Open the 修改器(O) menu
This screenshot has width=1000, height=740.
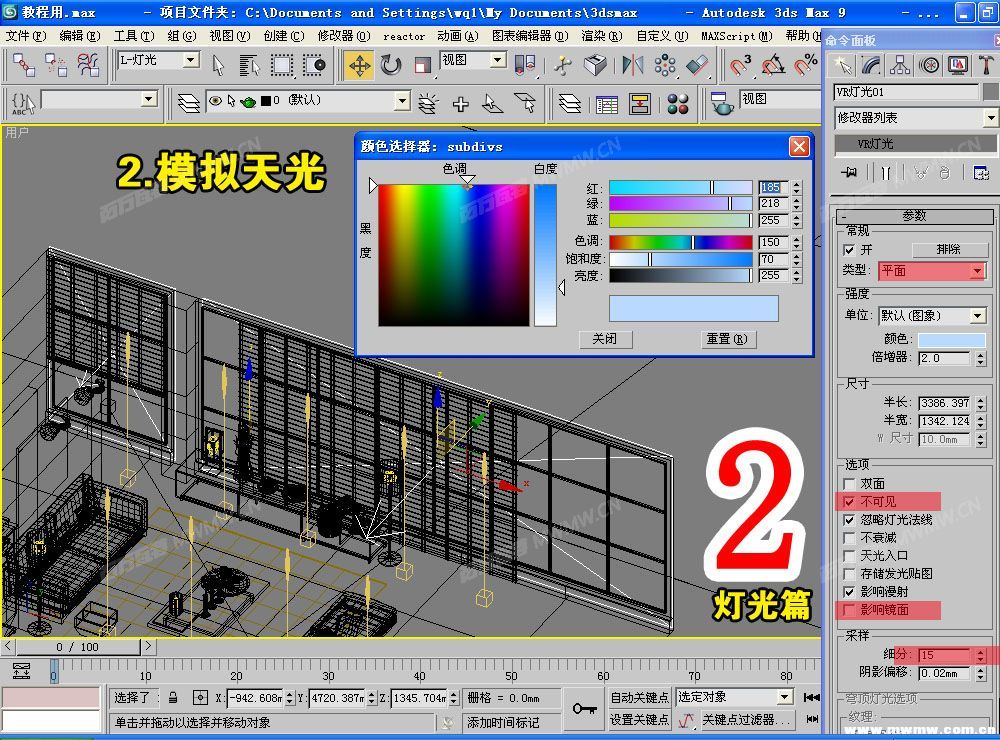pos(344,36)
